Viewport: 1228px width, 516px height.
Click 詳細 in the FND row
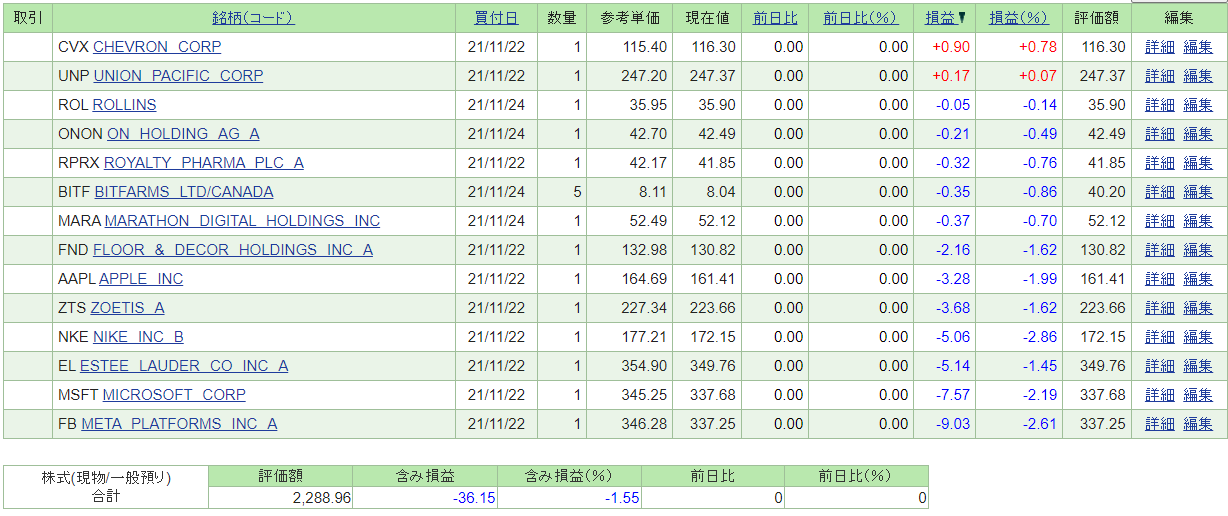click(1160, 250)
